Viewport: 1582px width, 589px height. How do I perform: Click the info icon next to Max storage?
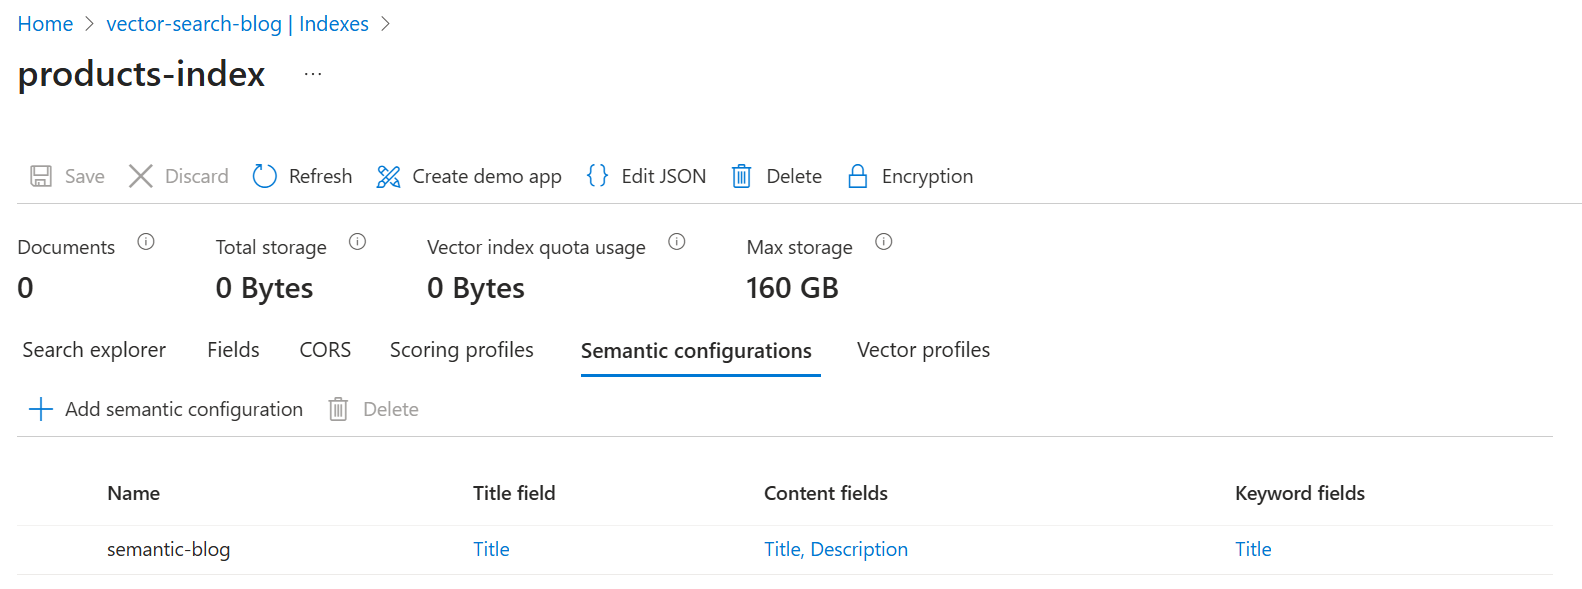[884, 241]
